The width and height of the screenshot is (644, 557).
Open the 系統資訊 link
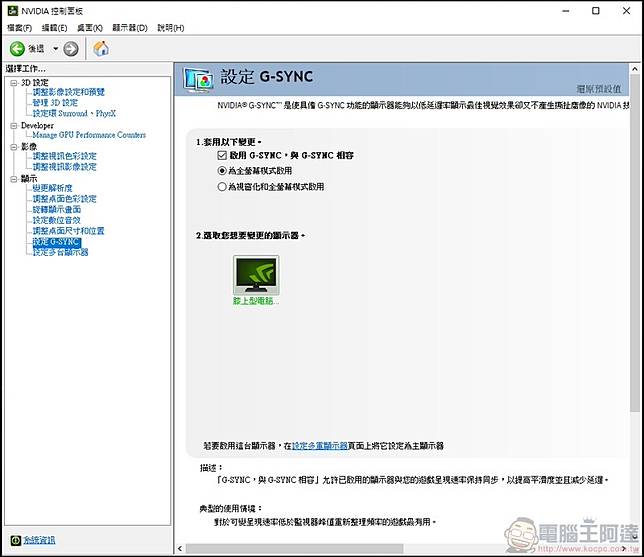click(x=39, y=540)
